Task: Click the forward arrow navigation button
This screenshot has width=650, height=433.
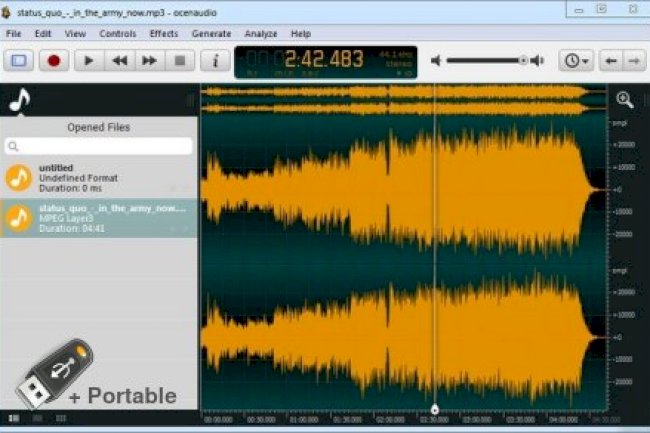Action: [633, 61]
